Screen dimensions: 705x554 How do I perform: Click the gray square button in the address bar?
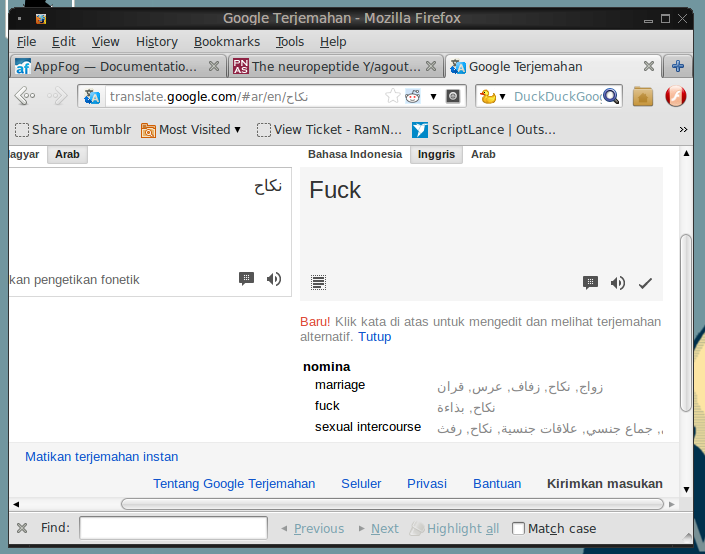tap(453, 96)
